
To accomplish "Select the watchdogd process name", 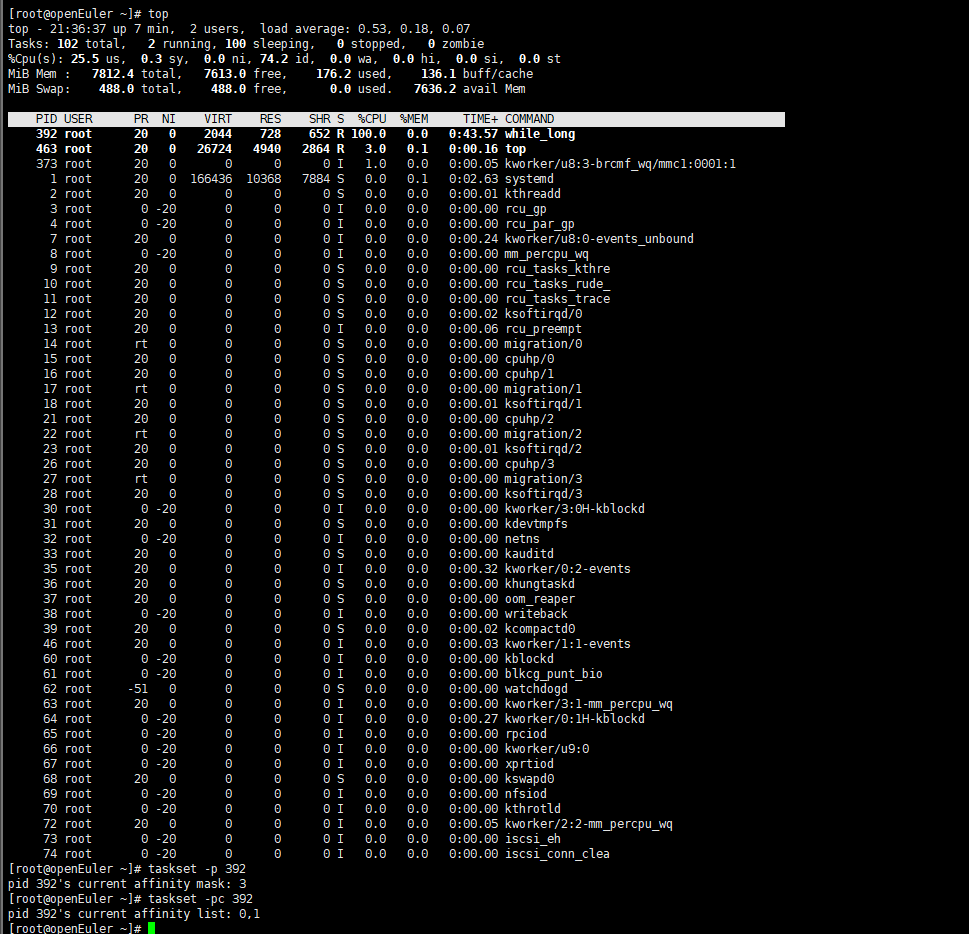I will point(536,689).
